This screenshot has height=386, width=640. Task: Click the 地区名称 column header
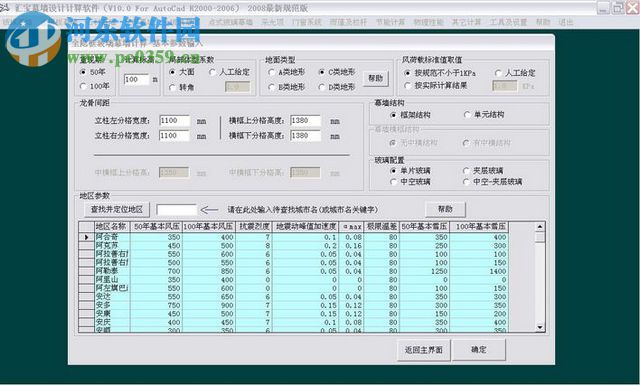click(x=112, y=227)
